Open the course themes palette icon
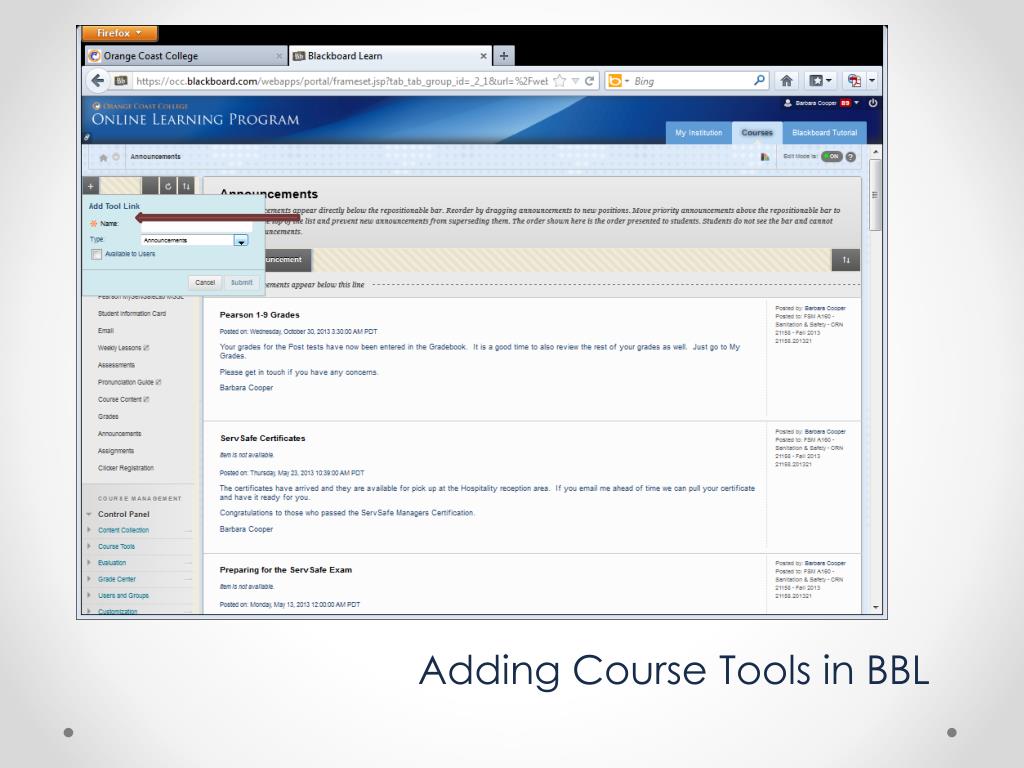Viewport: 1024px width, 768px height. point(765,157)
